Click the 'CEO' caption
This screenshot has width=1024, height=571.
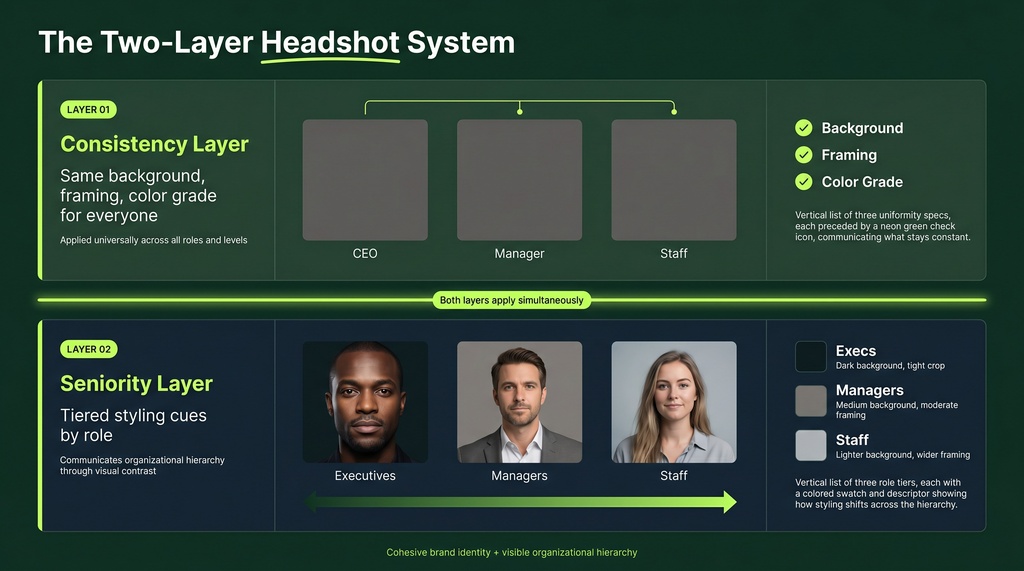365,253
